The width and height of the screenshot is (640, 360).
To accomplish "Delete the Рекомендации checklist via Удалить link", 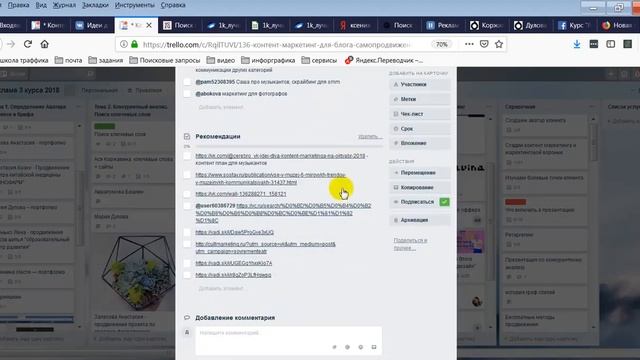I will (370, 137).
